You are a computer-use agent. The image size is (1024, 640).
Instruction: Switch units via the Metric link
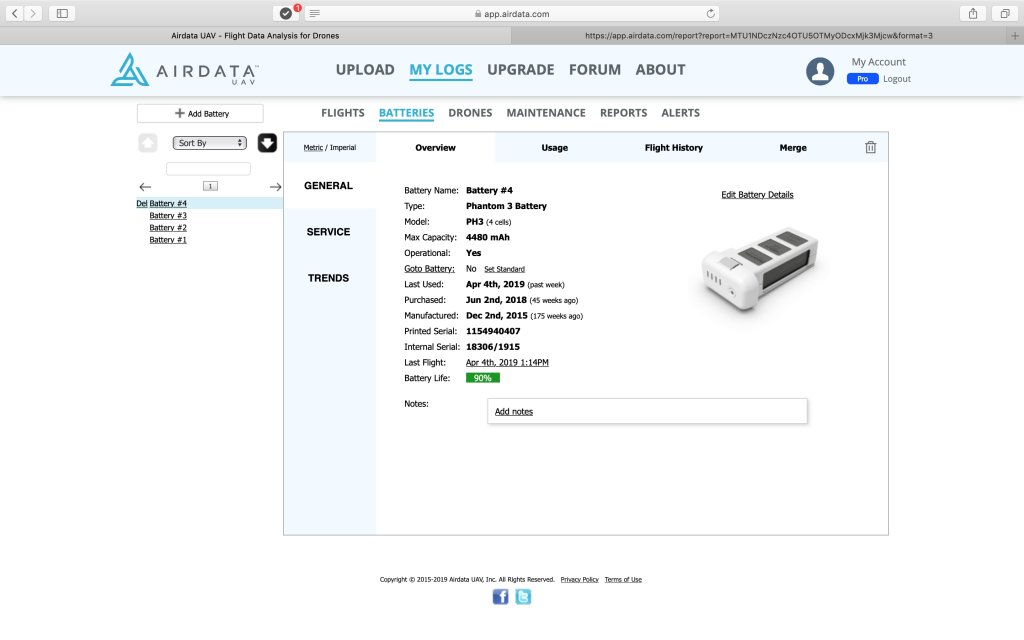(x=313, y=148)
